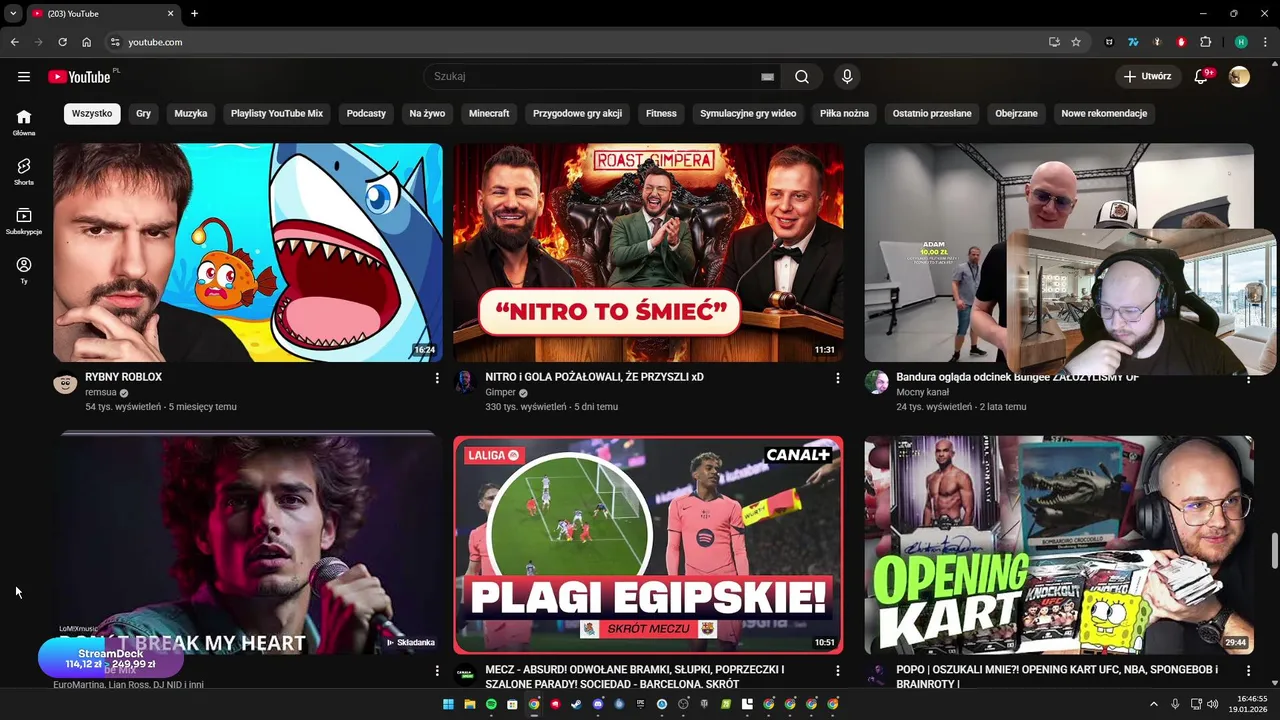Select the Playlisty YouTube Mix chip
Screen dimensions: 1280x720
click(x=277, y=114)
